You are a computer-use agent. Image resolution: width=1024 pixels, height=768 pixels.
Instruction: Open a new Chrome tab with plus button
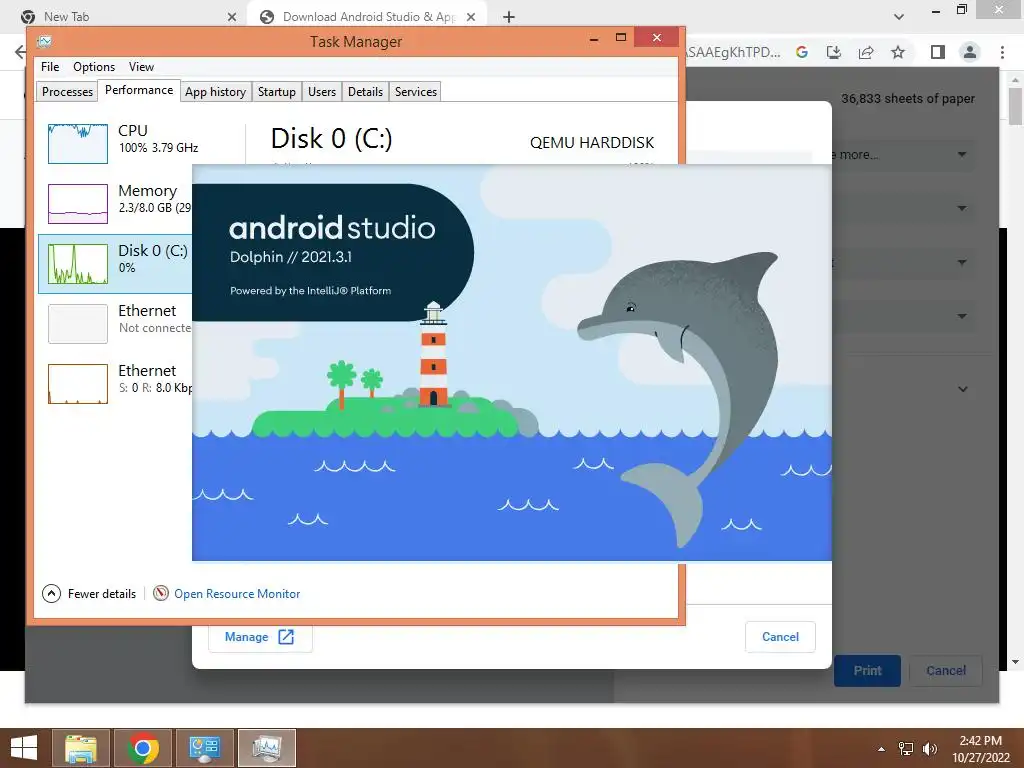coord(509,17)
